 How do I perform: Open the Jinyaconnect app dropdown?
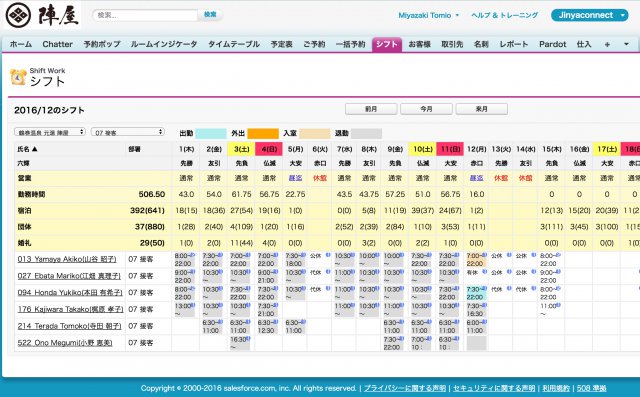[x=589, y=15]
